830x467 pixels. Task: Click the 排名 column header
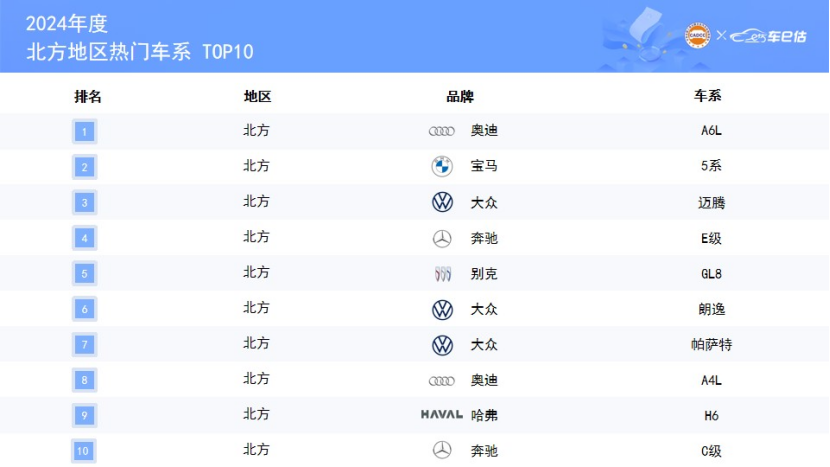88,97
